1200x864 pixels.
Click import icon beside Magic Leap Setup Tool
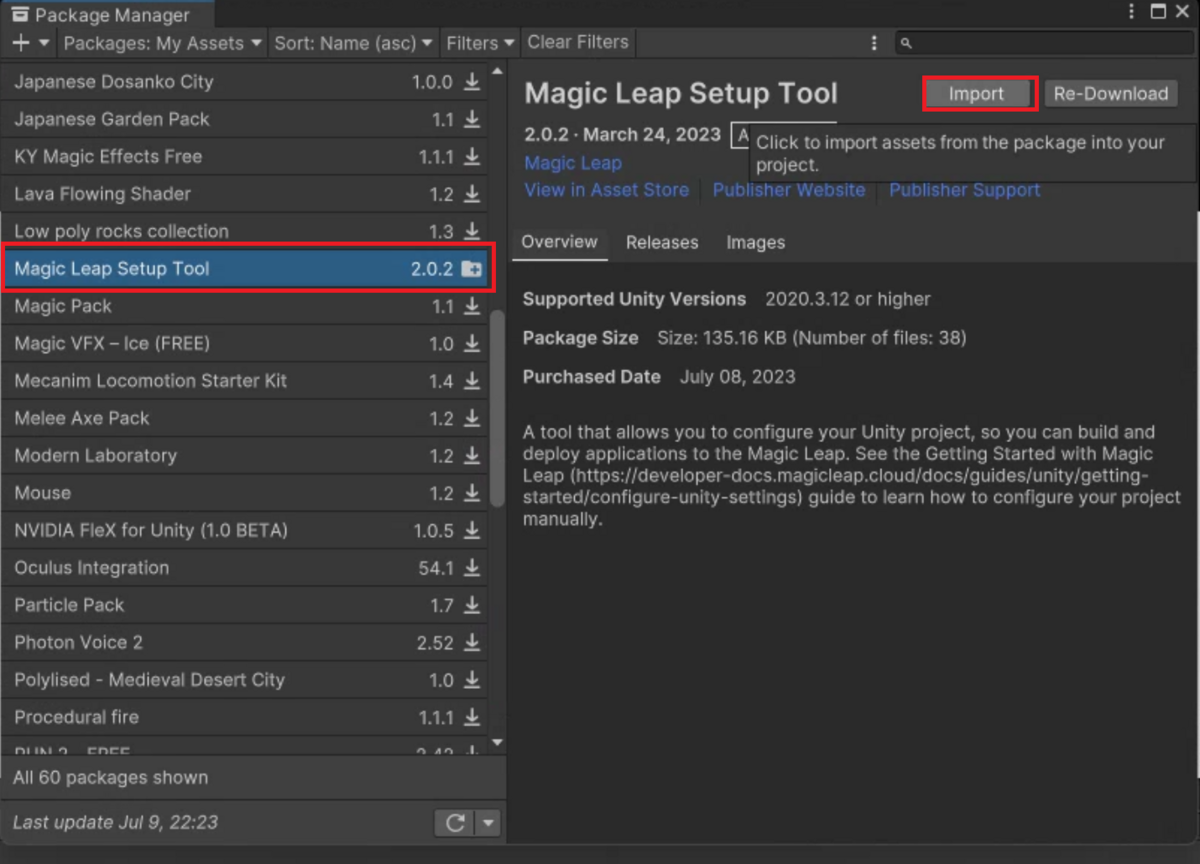[x=471, y=269]
